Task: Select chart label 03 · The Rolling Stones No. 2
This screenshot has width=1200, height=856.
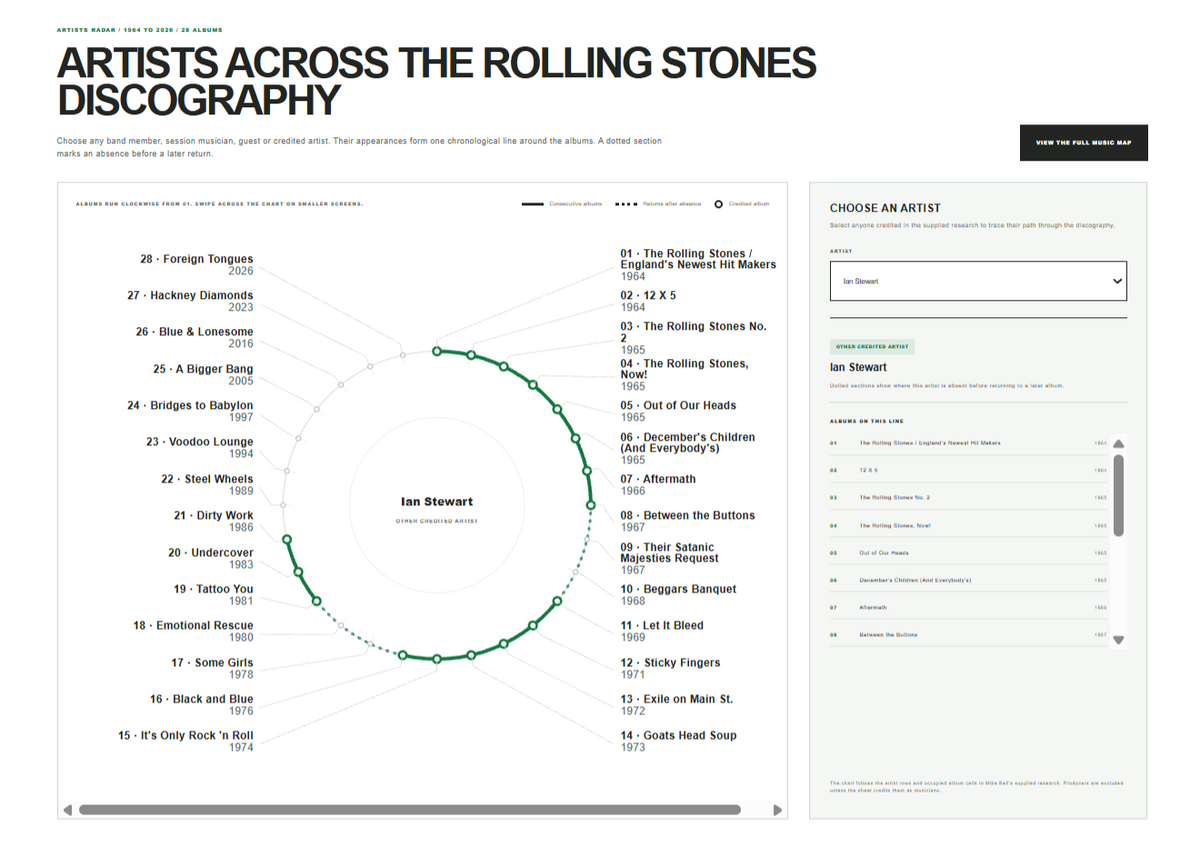Action: [694, 338]
